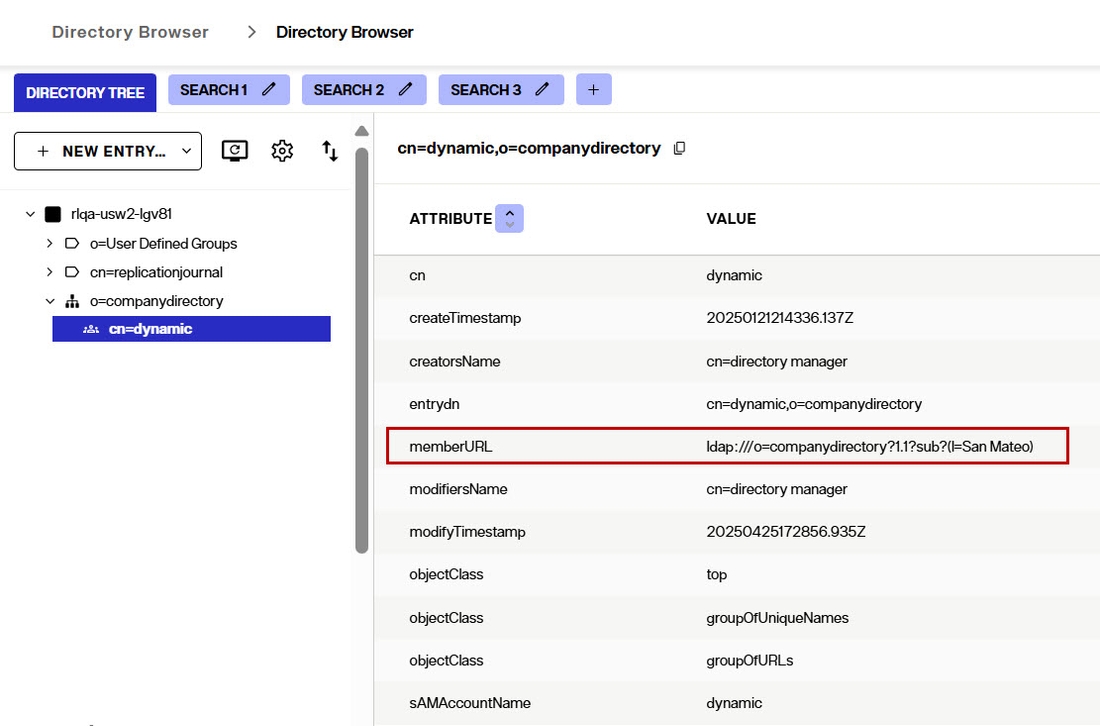Refresh the directory tree view

234,150
